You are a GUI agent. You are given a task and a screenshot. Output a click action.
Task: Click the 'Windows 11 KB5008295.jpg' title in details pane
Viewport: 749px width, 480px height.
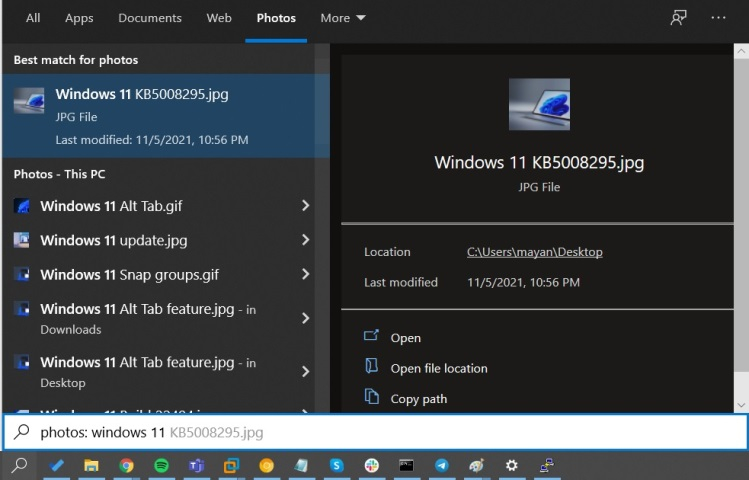click(x=539, y=162)
